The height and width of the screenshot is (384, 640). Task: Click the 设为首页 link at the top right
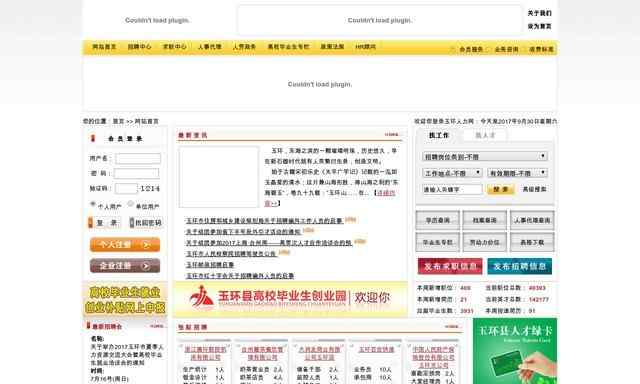pyautogui.click(x=539, y=26)
